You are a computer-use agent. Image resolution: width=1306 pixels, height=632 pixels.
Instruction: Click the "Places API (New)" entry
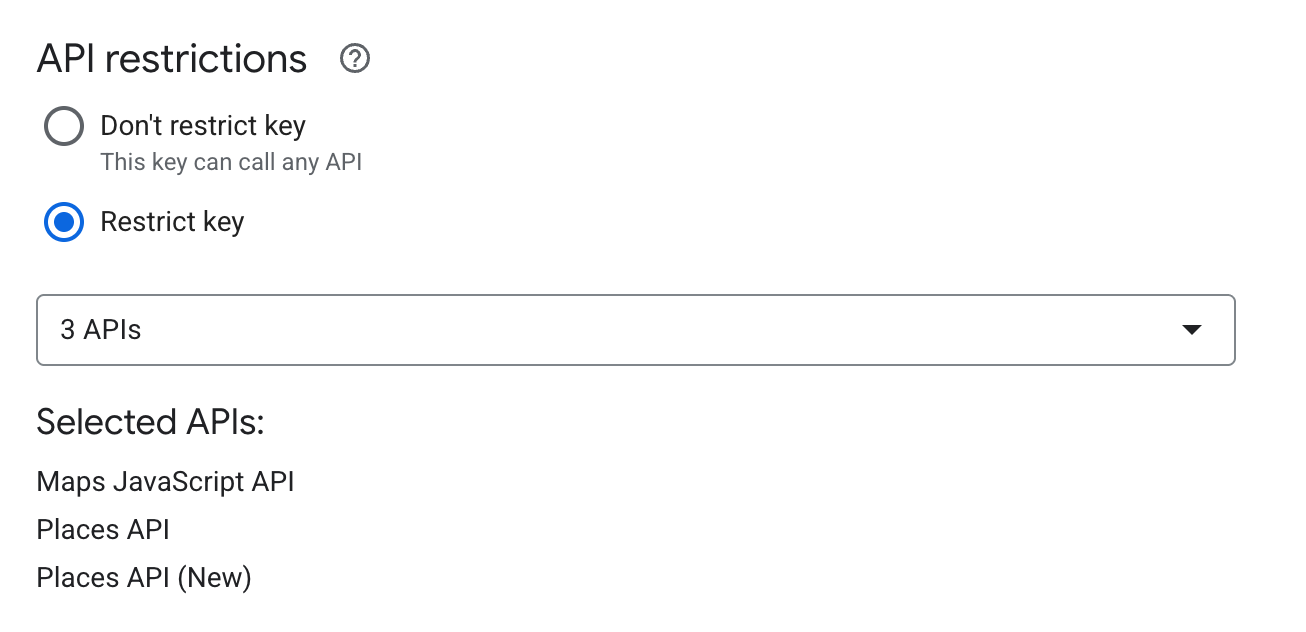[144, 578]
